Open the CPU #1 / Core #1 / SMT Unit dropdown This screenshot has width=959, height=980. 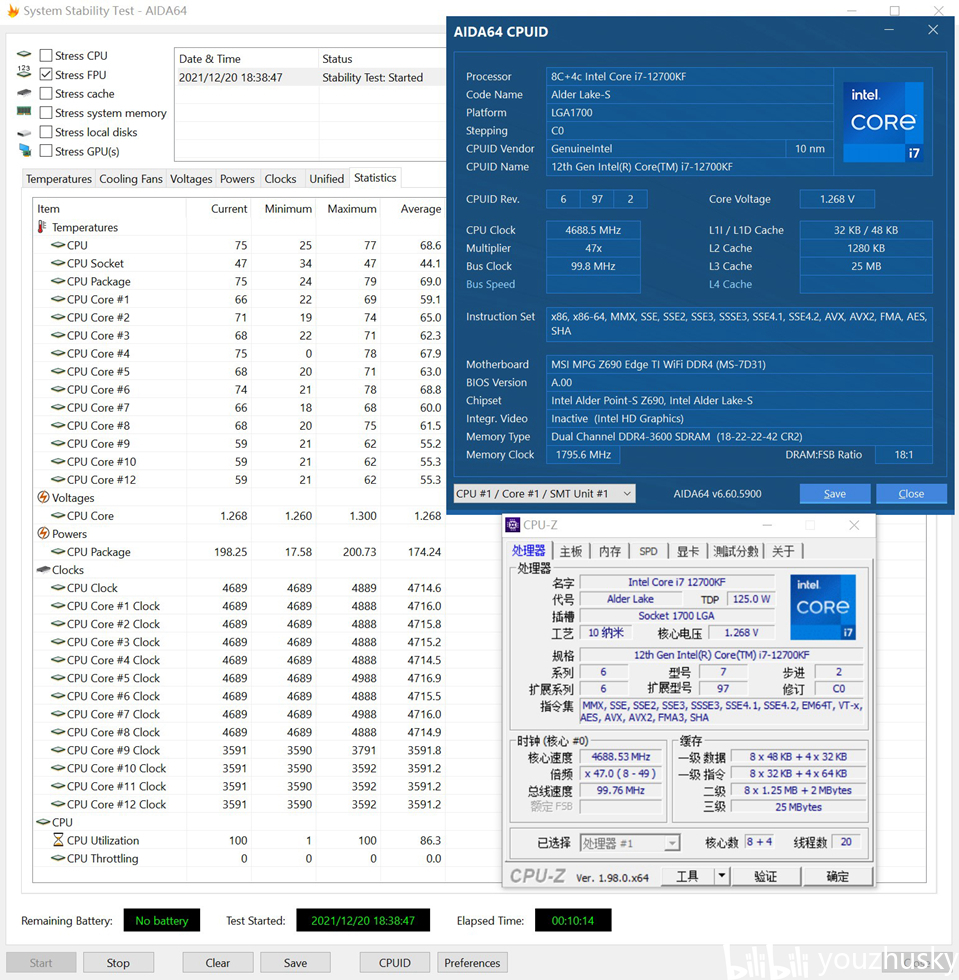[x=545, y=494]
